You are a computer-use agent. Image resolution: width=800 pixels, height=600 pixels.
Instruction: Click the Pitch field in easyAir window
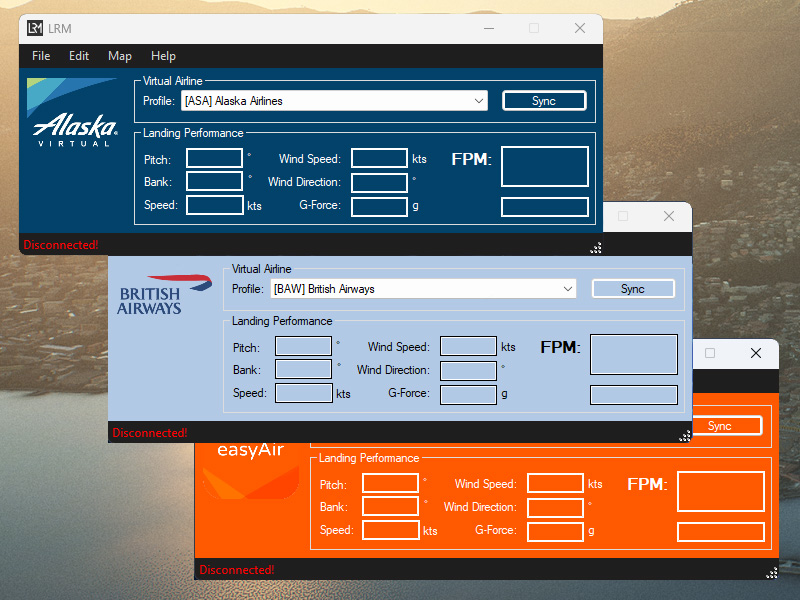[x=390, y=483]
